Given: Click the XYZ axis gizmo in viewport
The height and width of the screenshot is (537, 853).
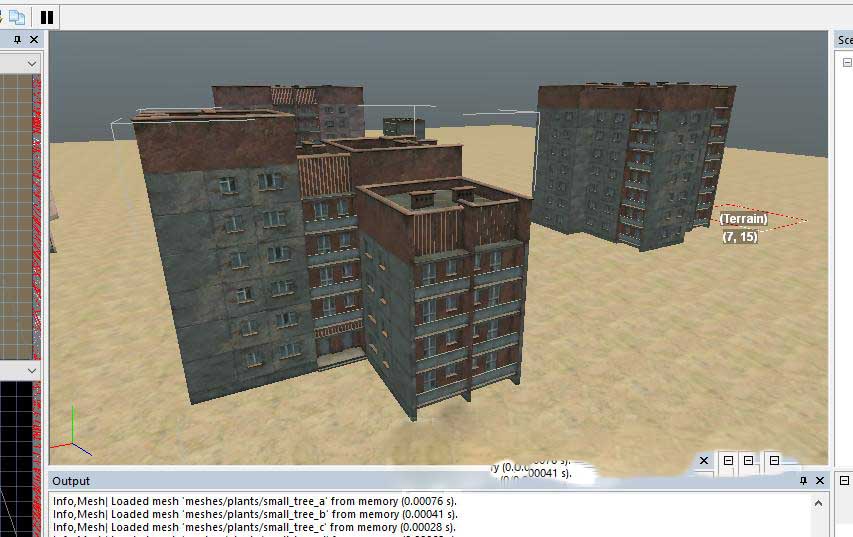Looking at the screenshot, I should (70, 430).
